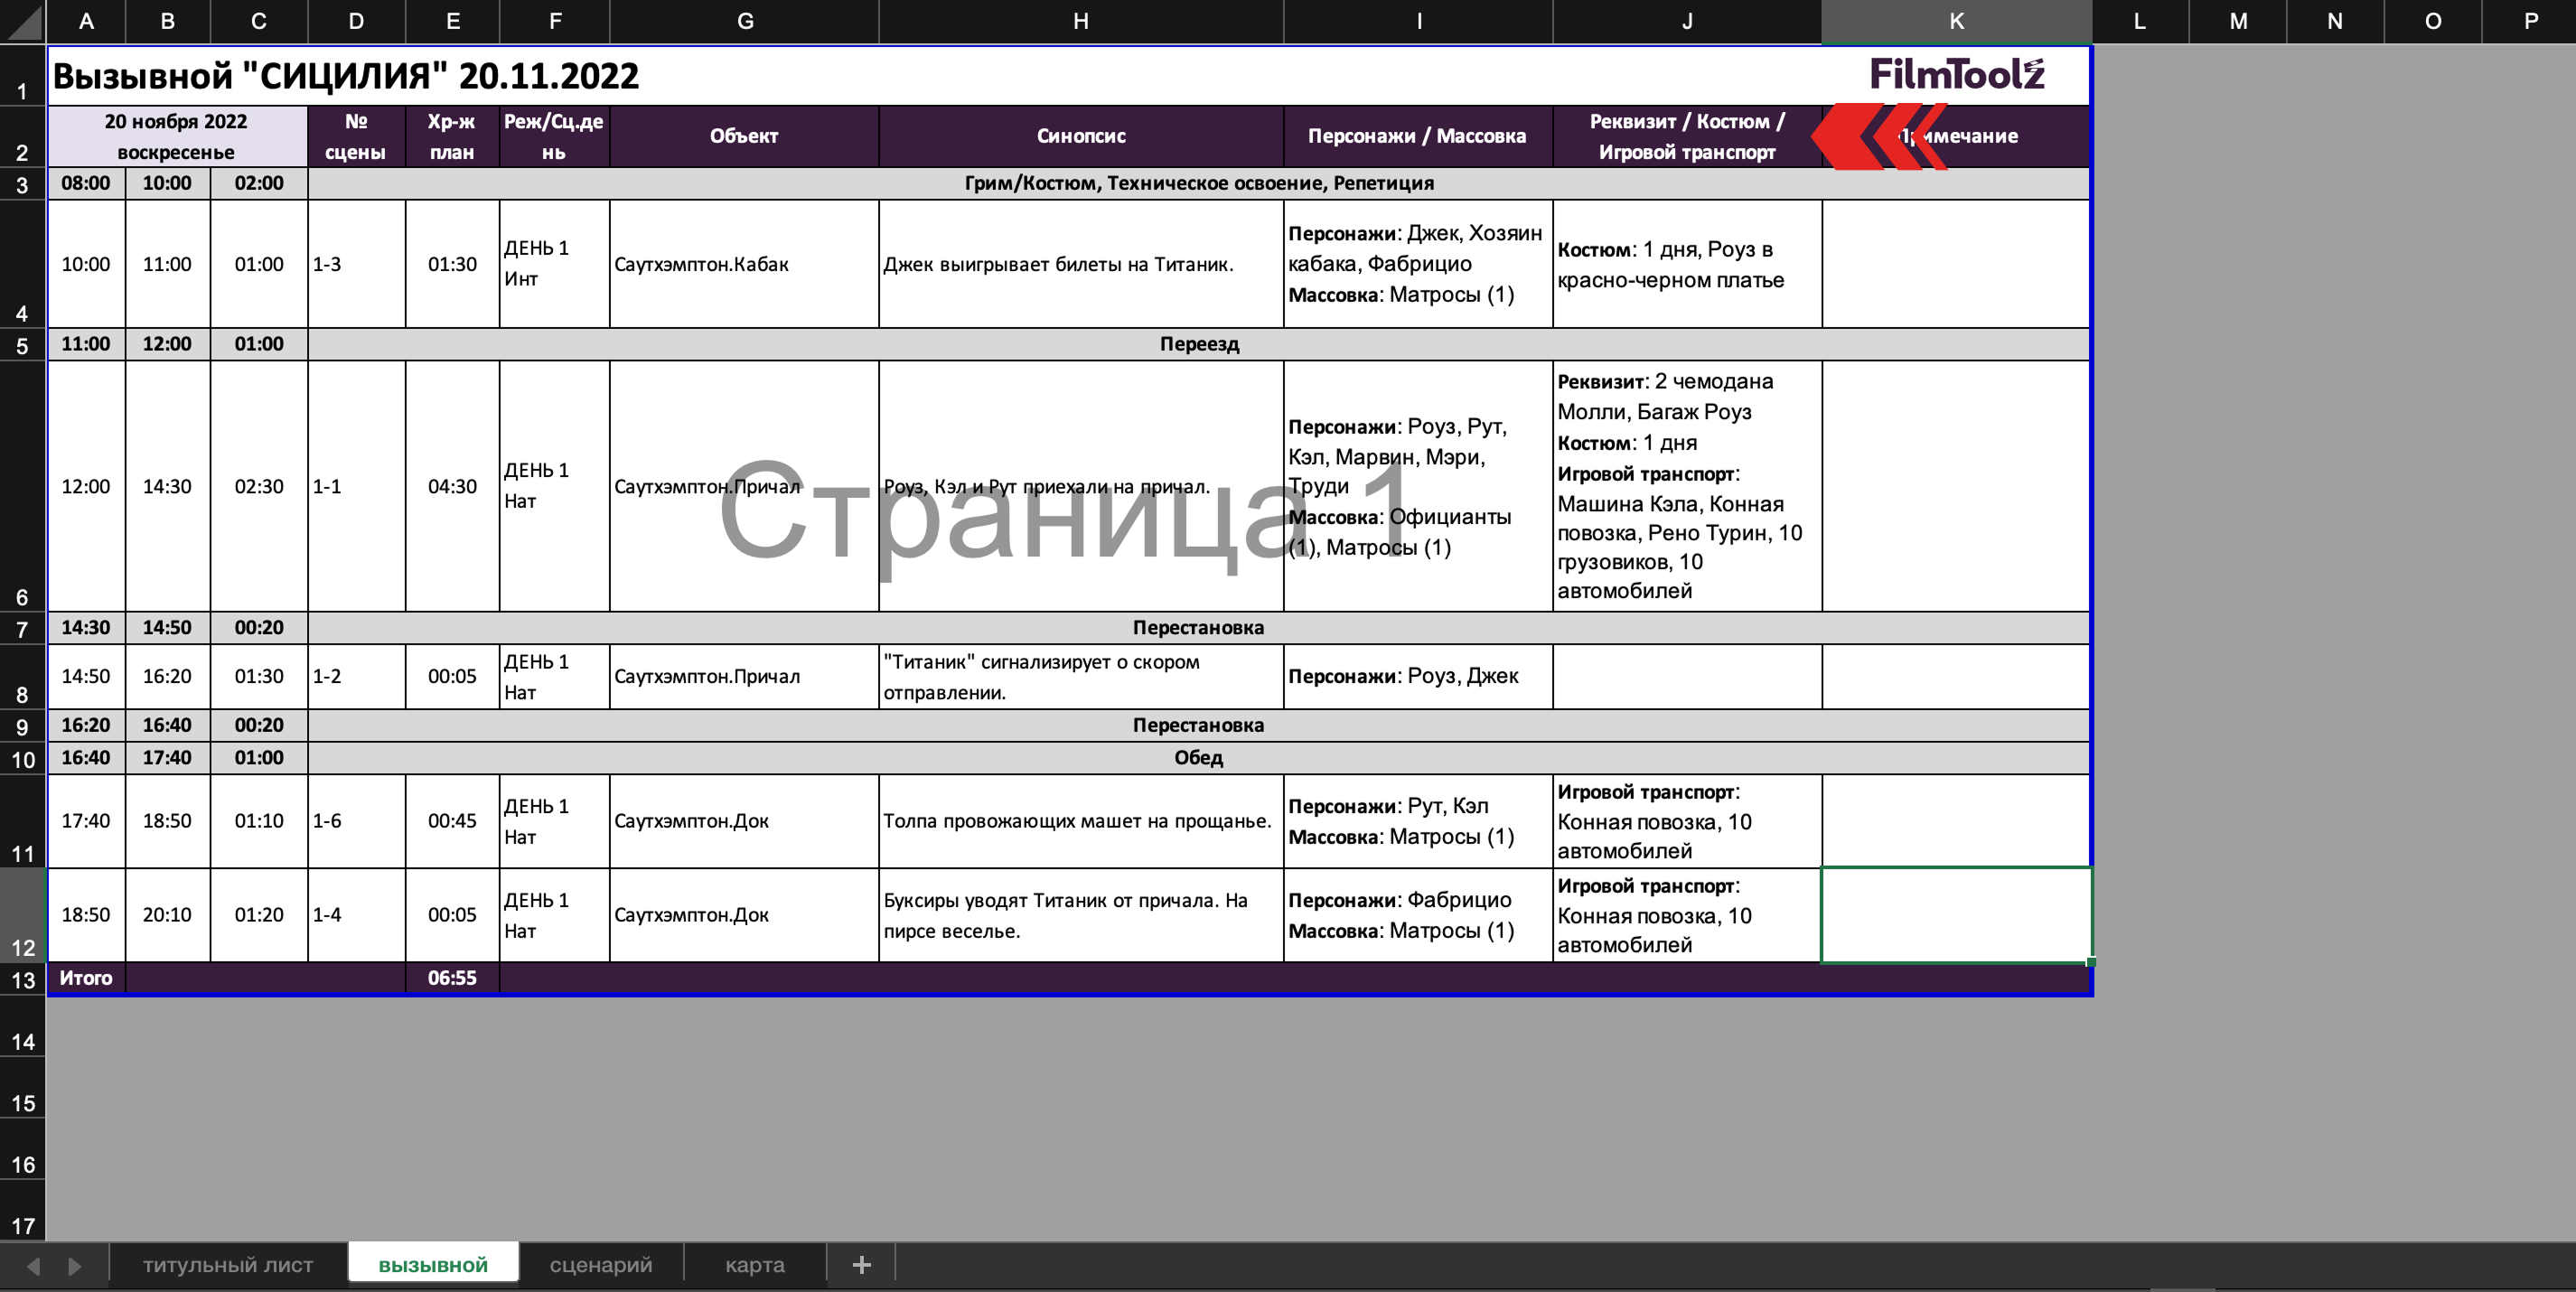Viewport: 2576px width, 1292px height.
Task: Click the Переезд row cell
Action: 1199,344
